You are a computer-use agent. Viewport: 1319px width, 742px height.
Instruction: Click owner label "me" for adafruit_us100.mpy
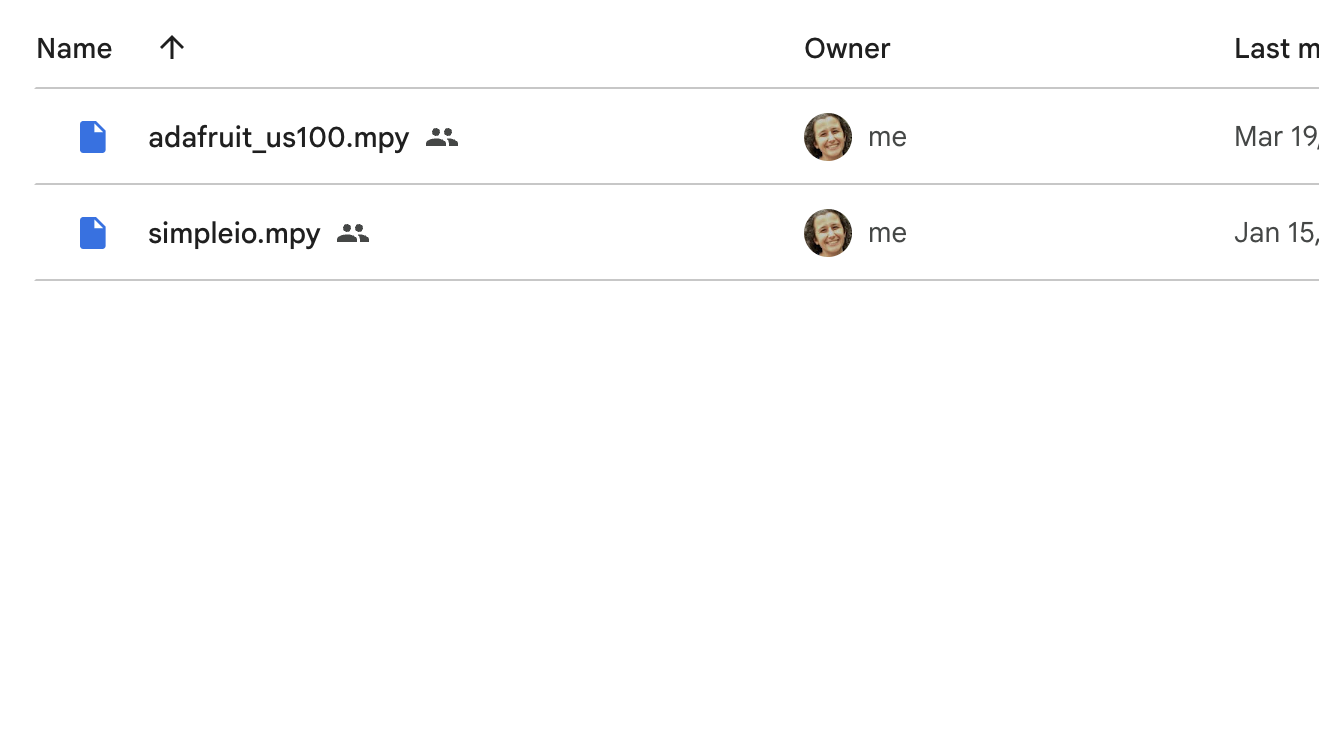click(887, 137)
